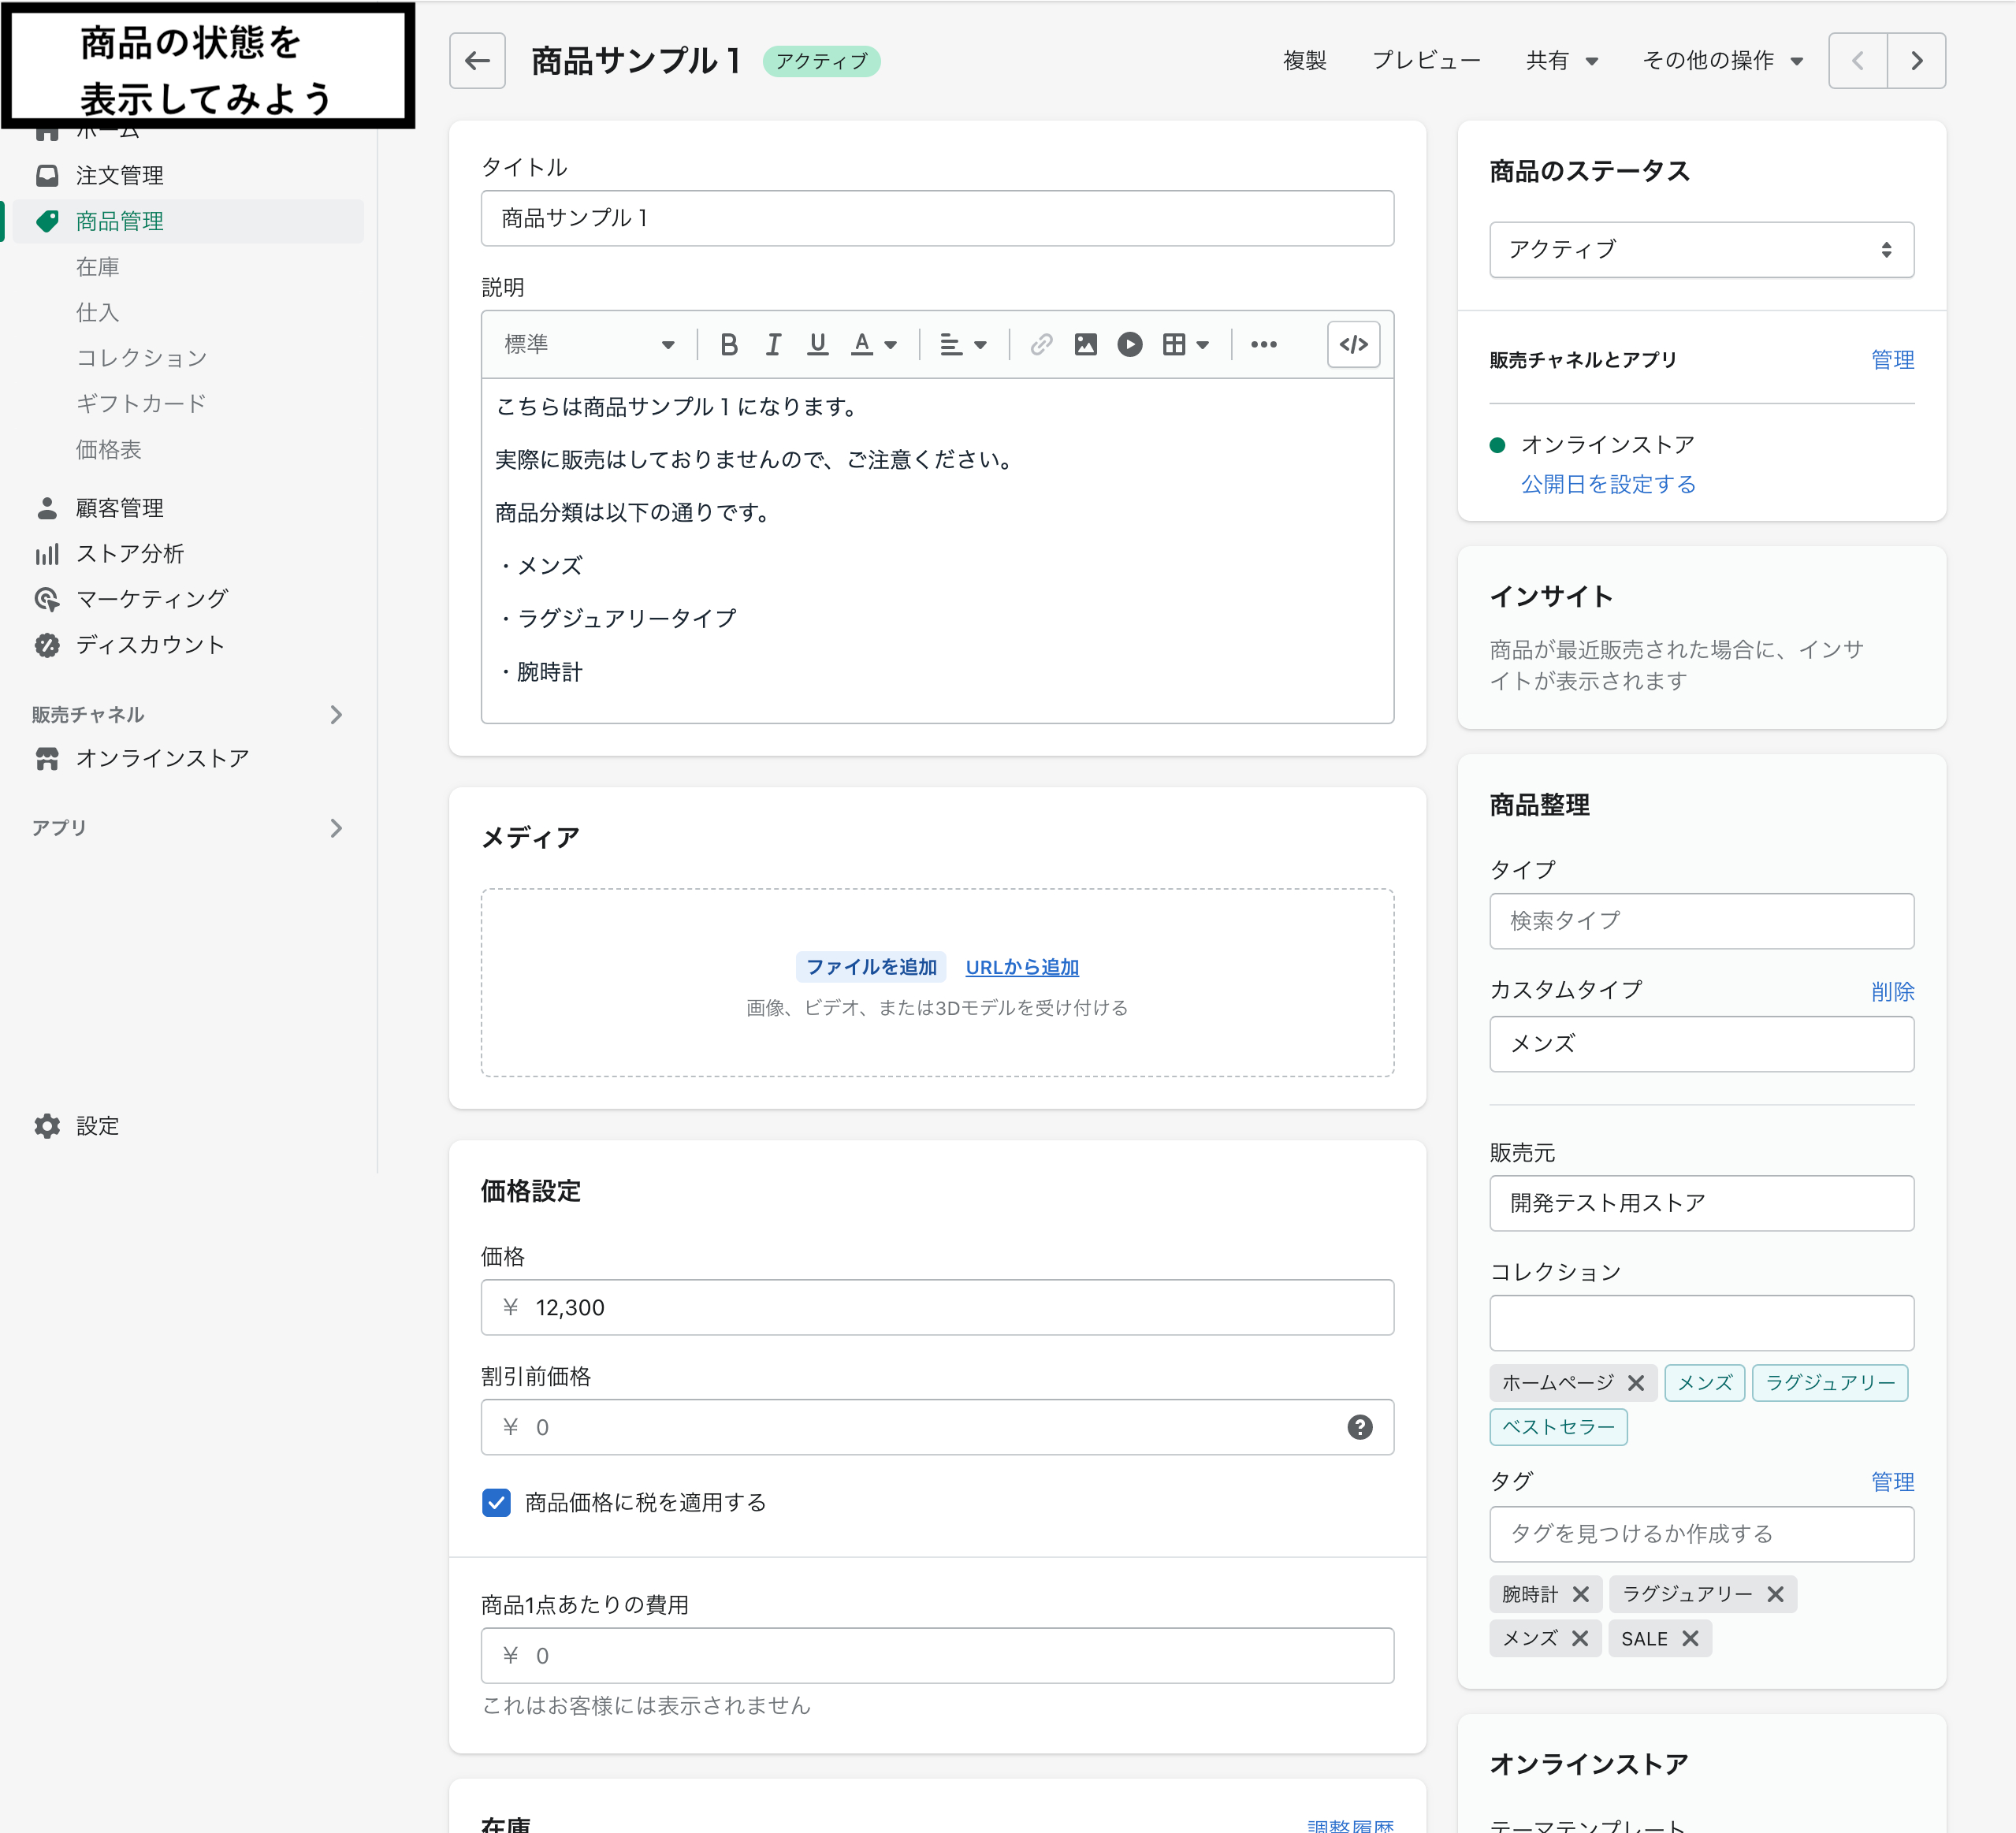Go to next product arrow
2016x1833 pixels.
pyautogui.click(x=1916, y=61)
